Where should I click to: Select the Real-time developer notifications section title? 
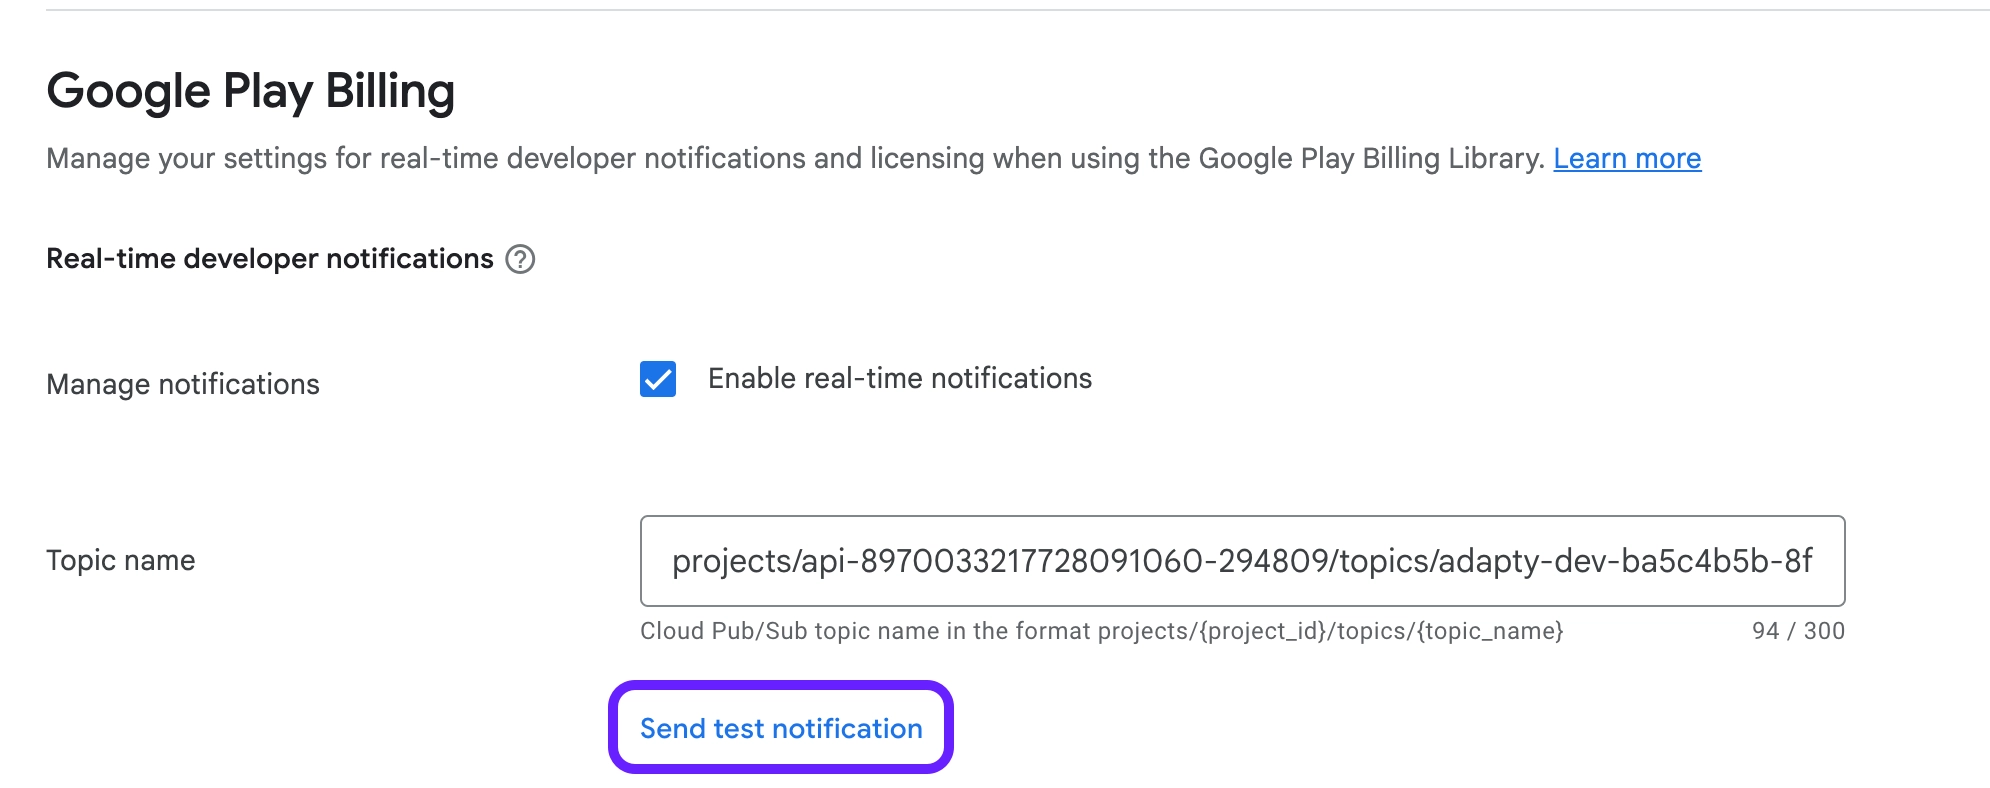(270, 259)
